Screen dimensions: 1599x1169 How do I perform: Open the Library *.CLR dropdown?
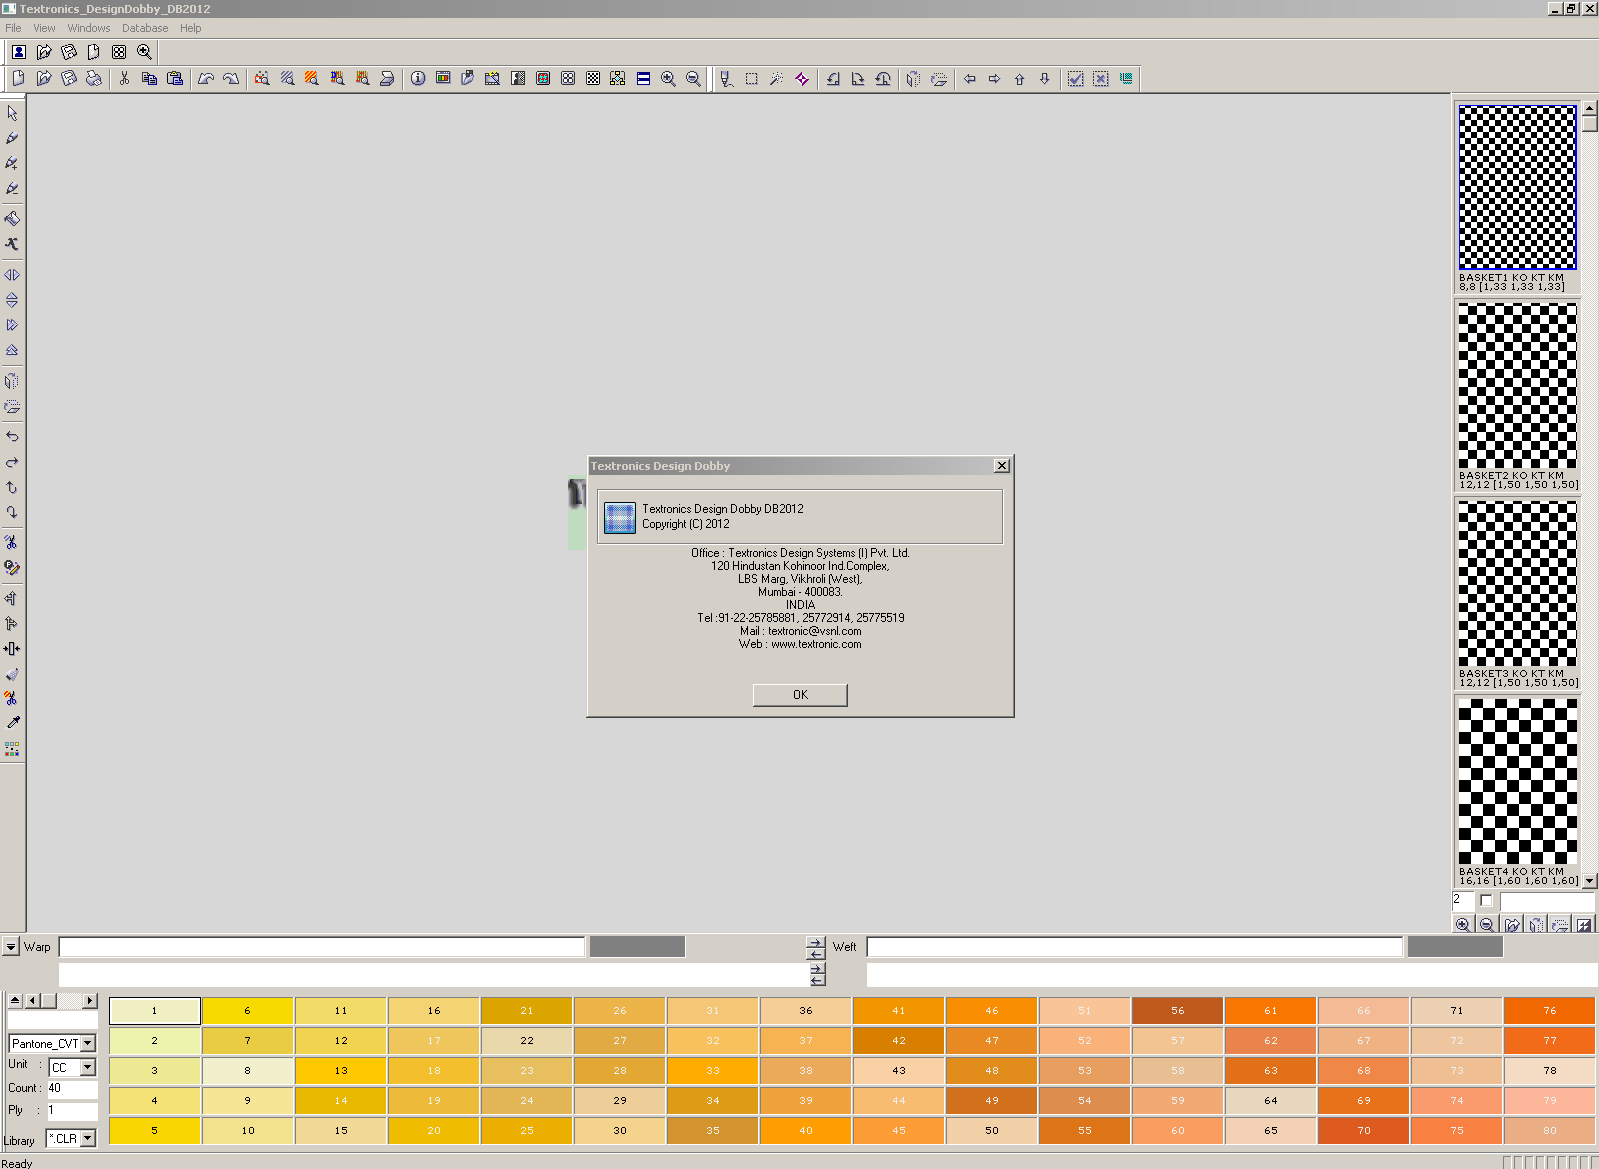point(88,1138)
